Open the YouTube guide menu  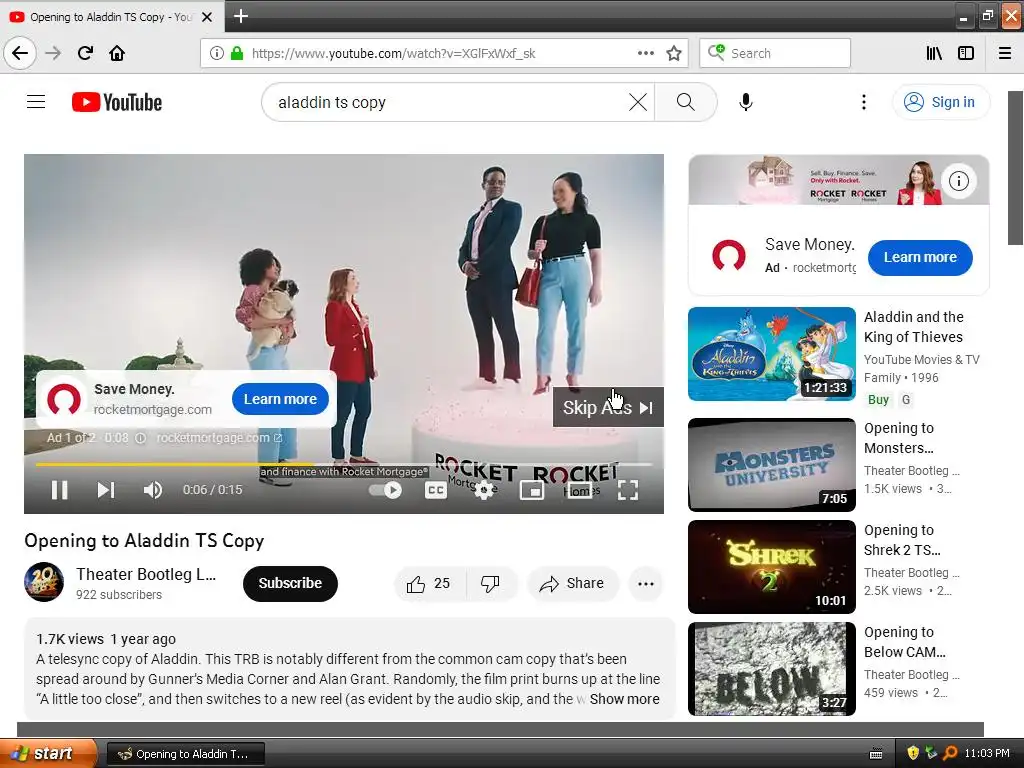point(36,102)
